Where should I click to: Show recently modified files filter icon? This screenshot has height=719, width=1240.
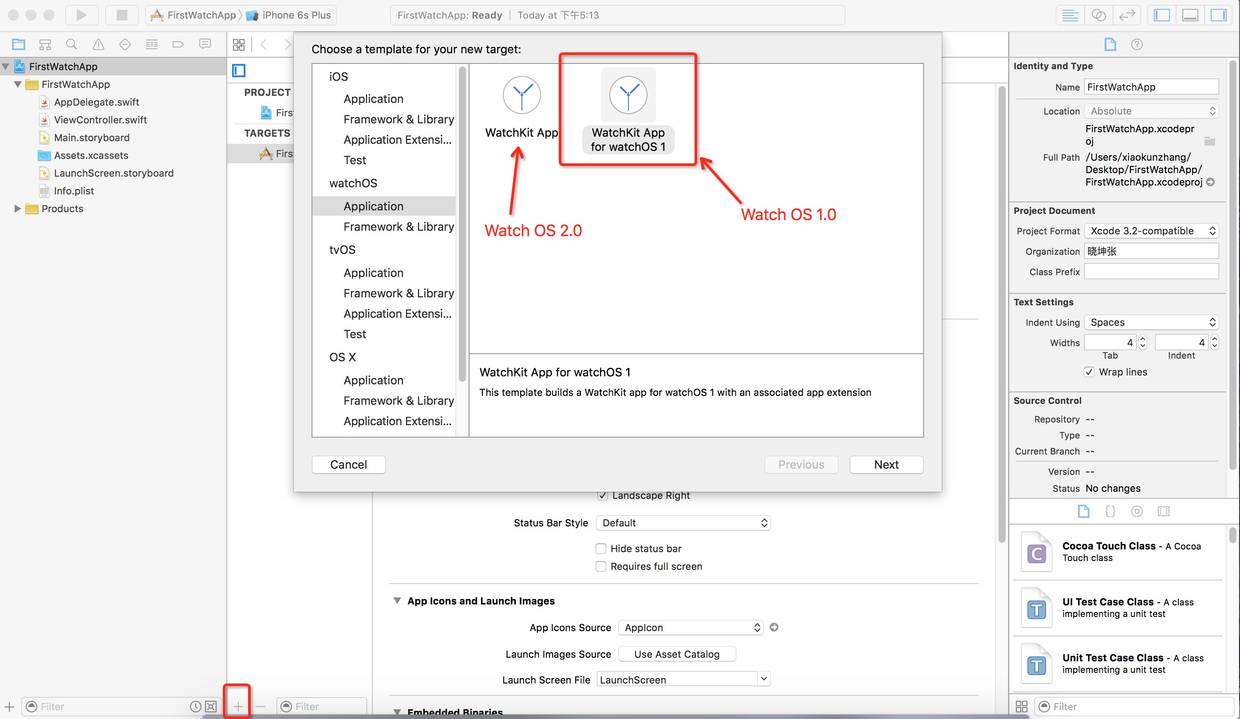point(196,706)
